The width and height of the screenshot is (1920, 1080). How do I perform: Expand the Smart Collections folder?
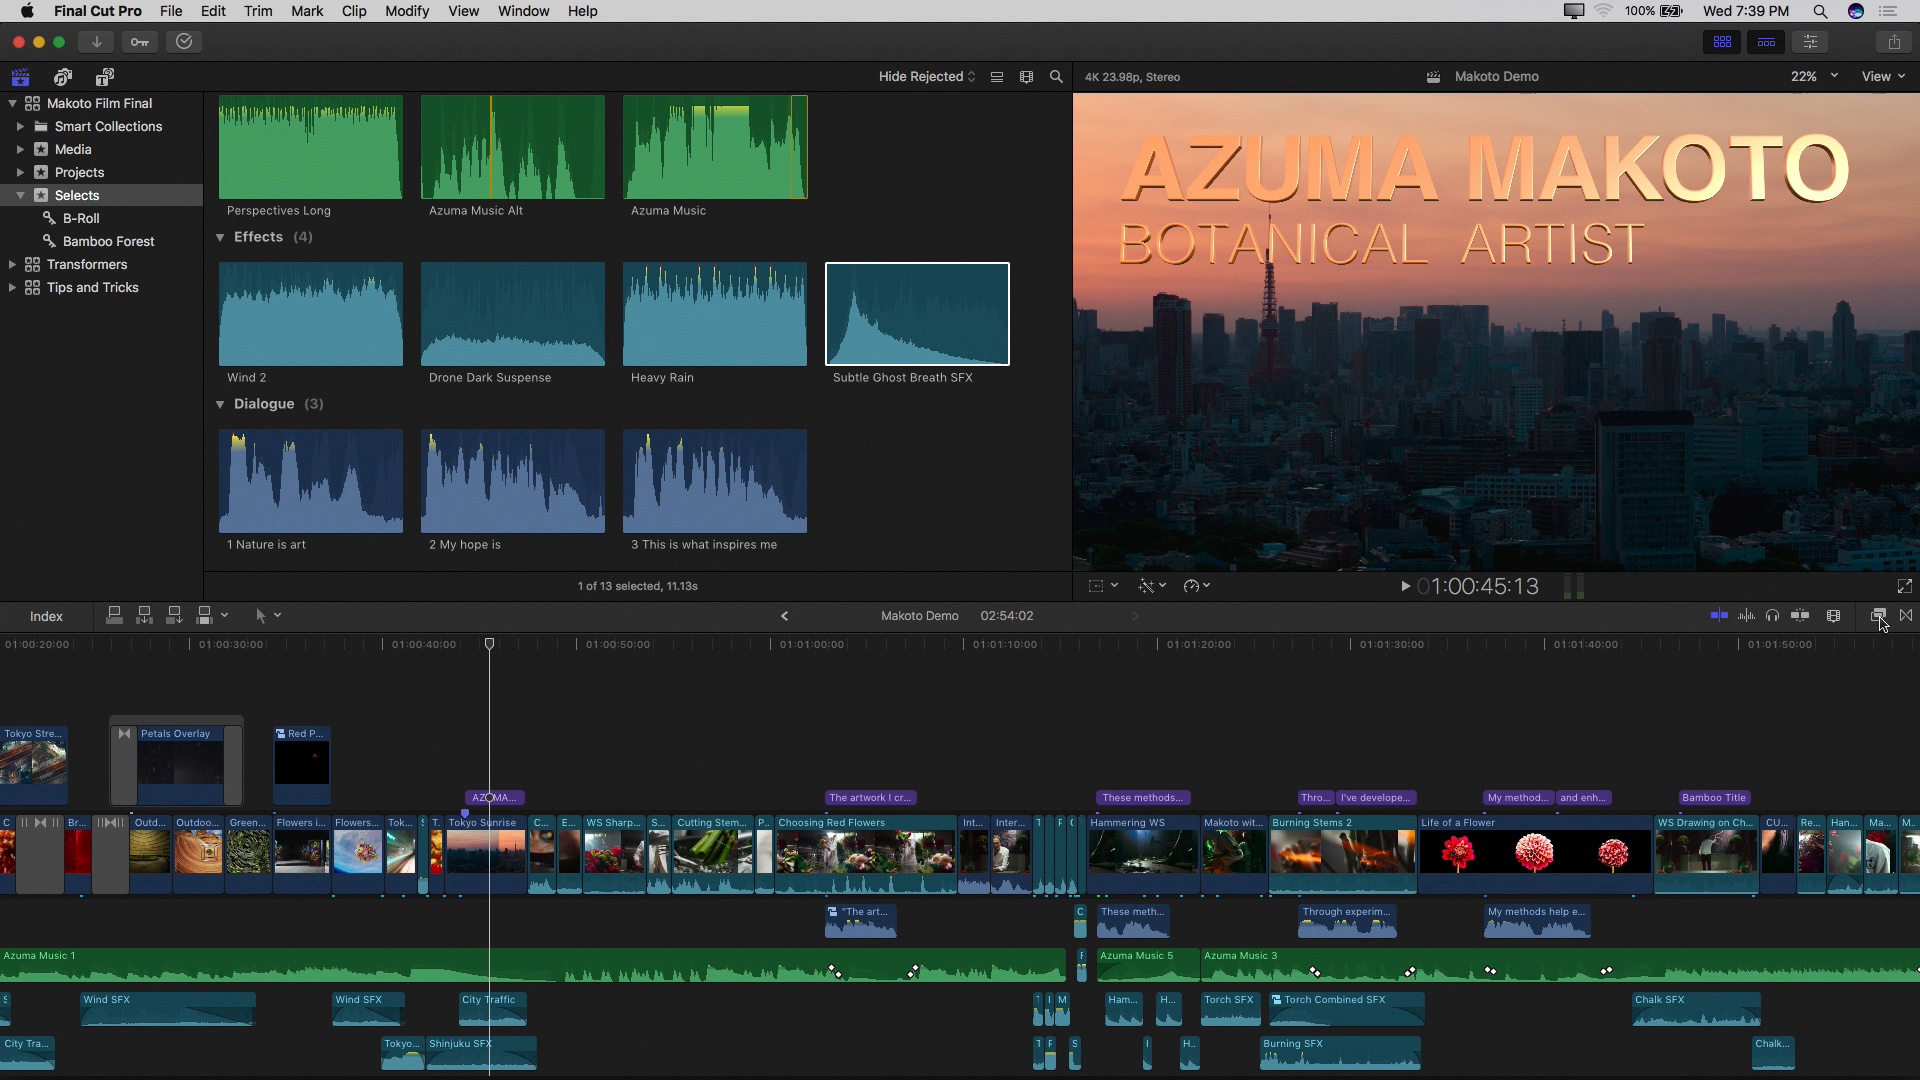pos(20,127)
